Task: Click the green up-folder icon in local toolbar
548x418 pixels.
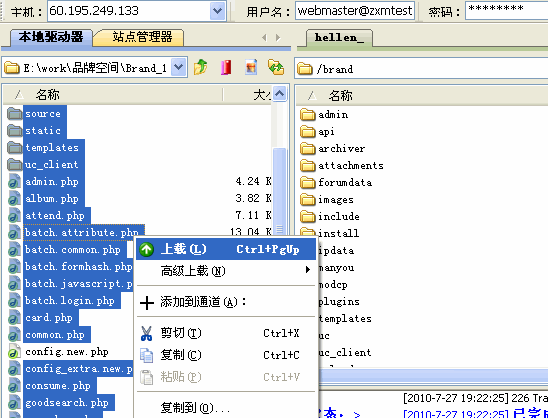Action: [x=201, y=67]
